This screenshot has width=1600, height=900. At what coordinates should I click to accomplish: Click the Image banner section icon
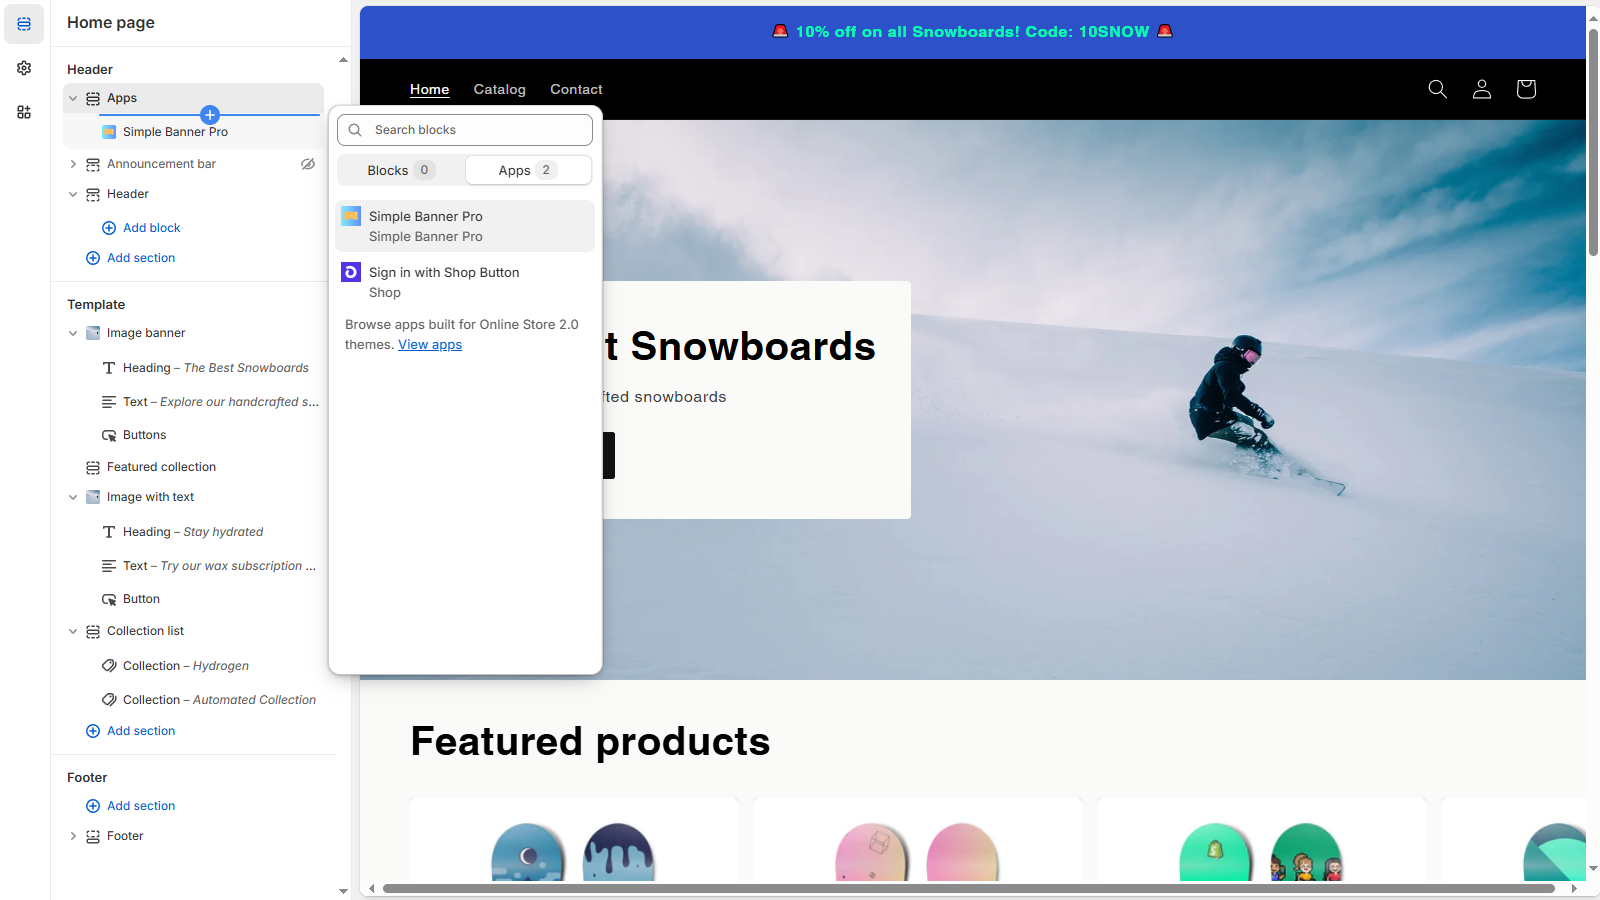pos(93,333)
